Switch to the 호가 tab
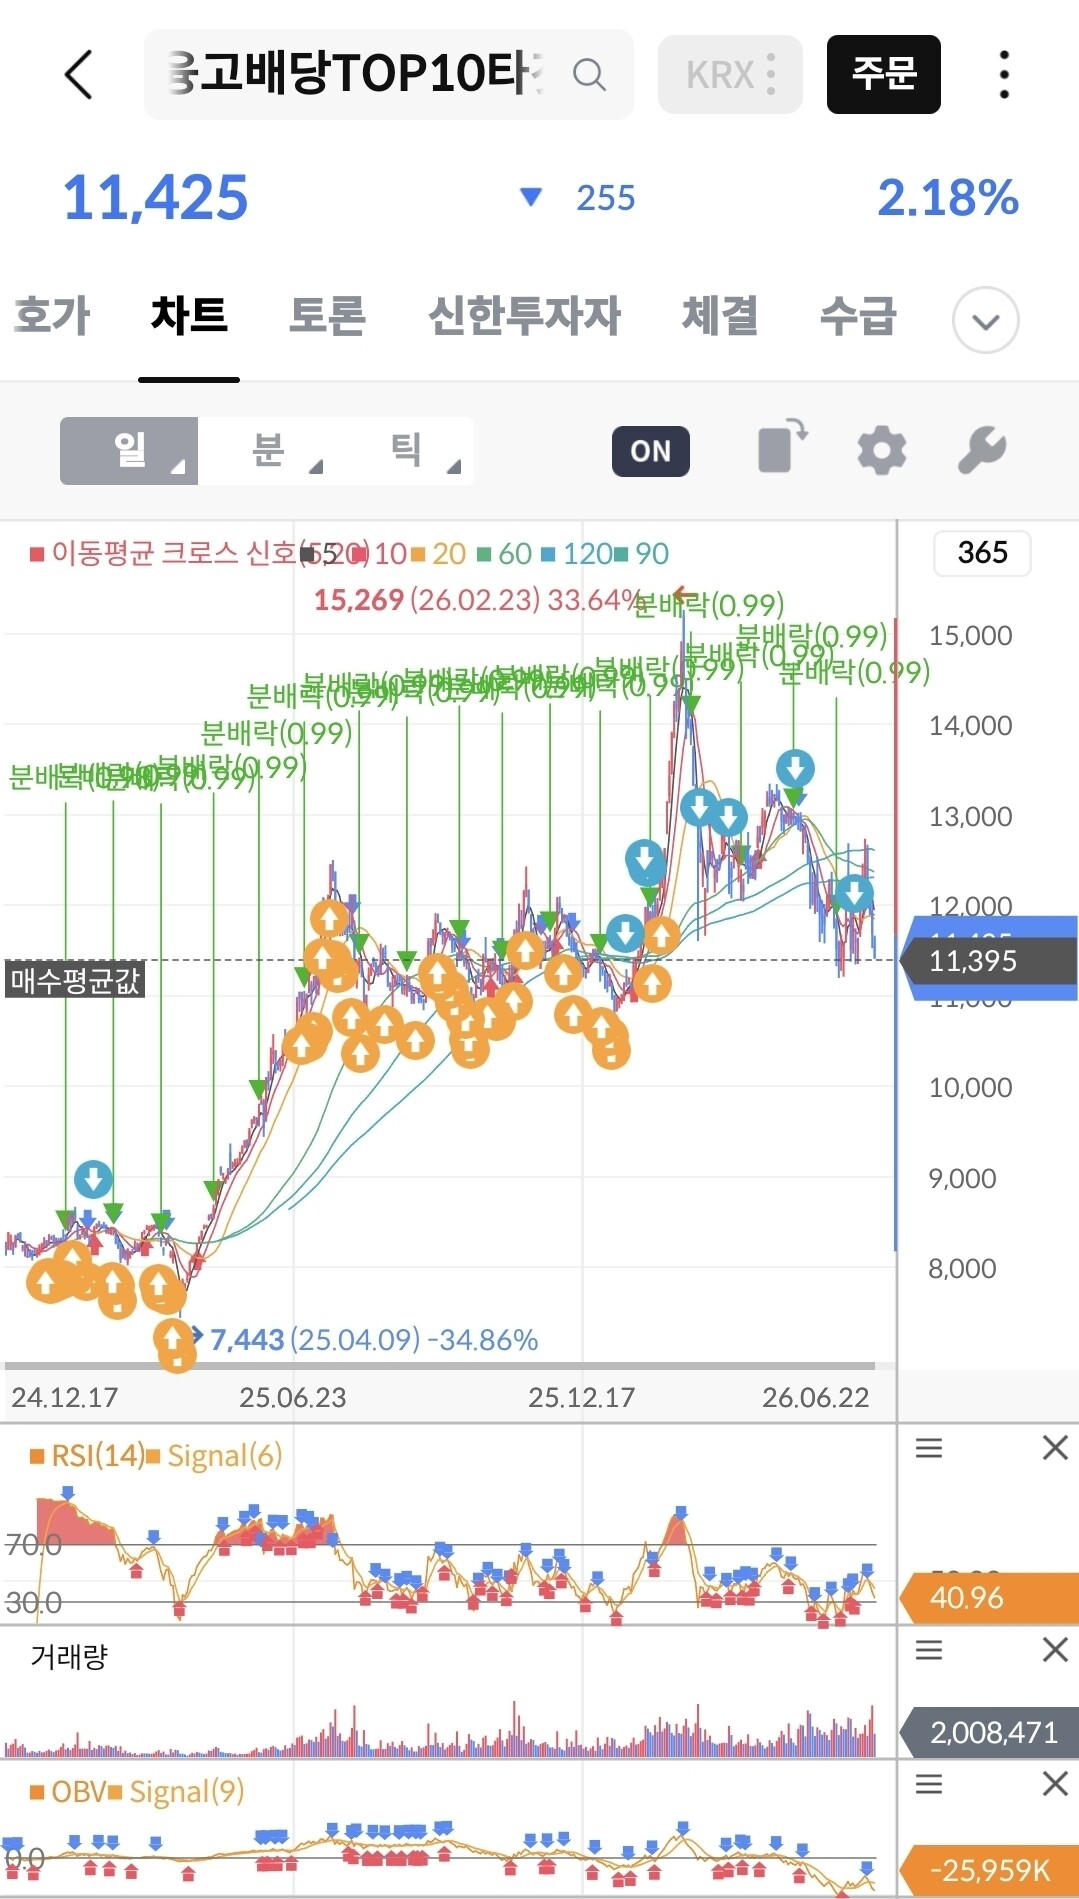Image resolution: width=1079 pixels, height=1899 pixels. click(52, 316)
